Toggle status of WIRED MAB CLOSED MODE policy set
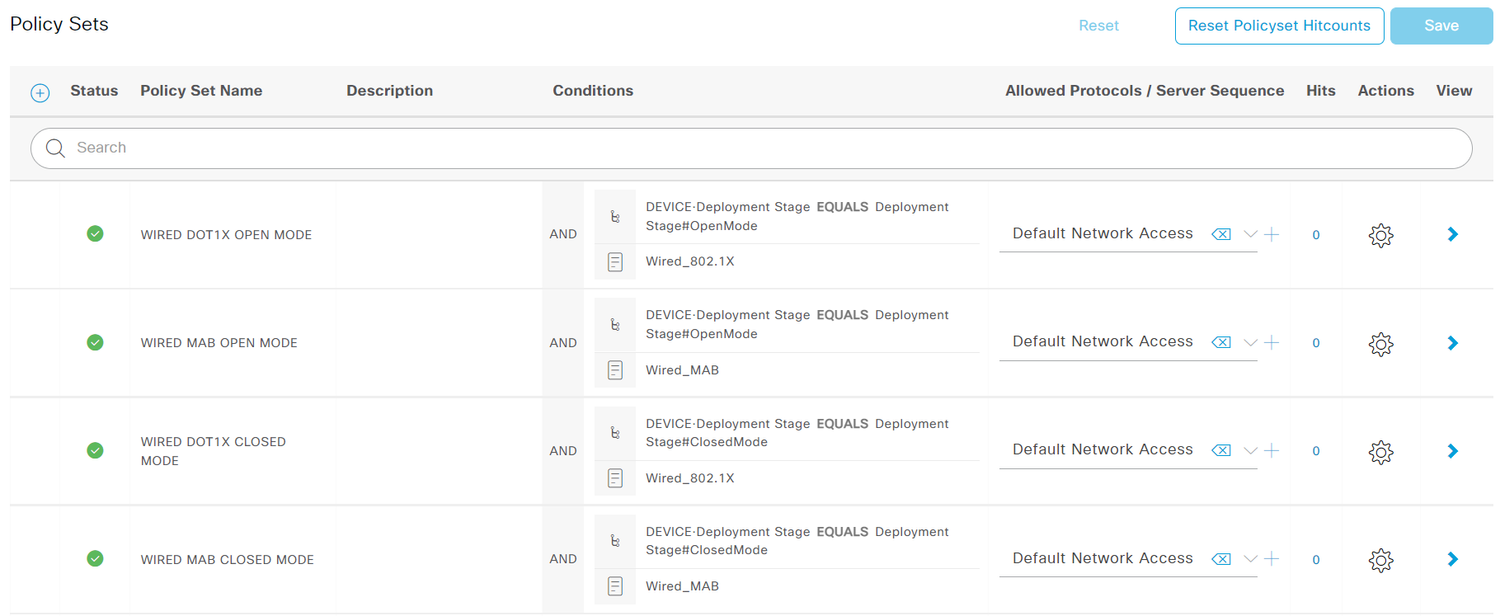 click(95, 559)
